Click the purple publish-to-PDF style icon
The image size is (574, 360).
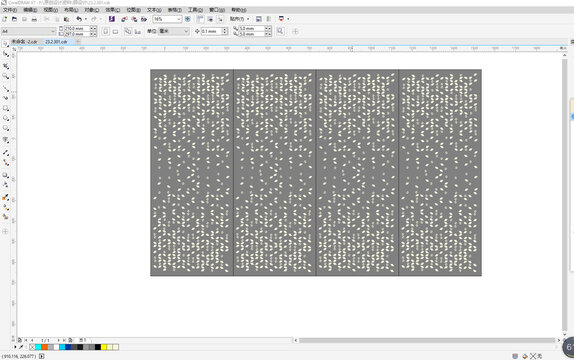[x=112, y=19]
